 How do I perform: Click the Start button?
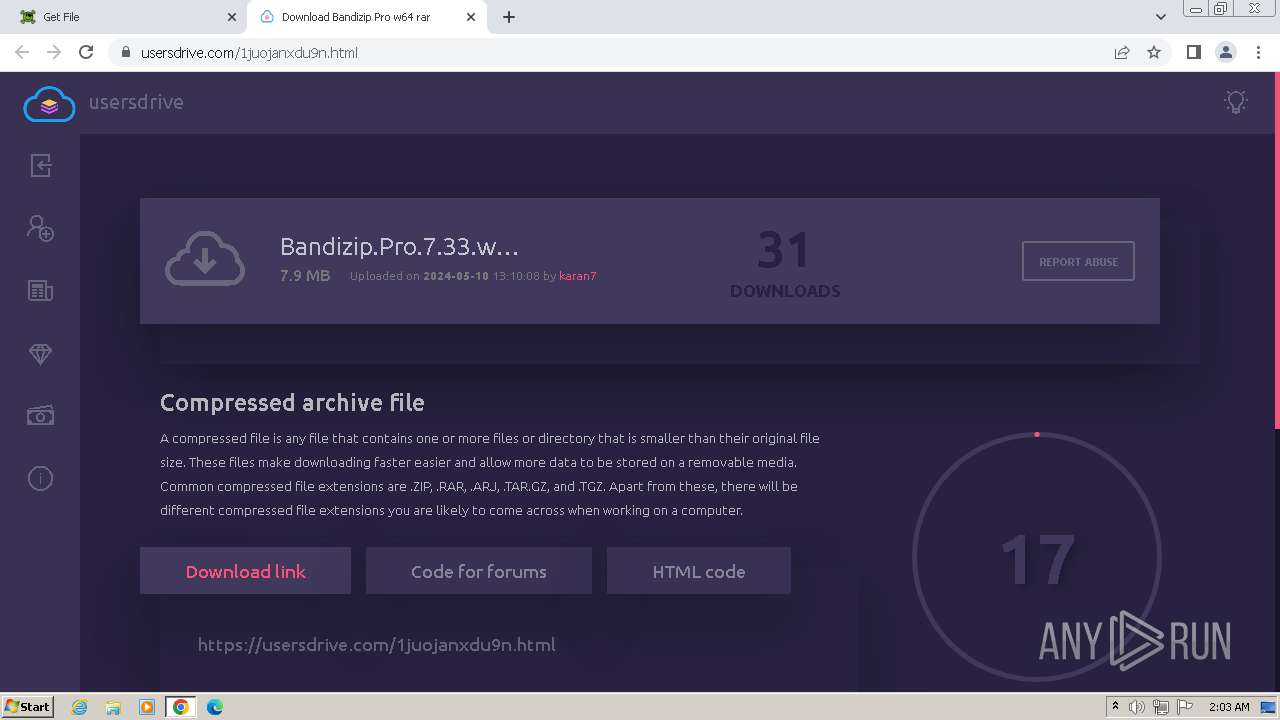point(27,706)
